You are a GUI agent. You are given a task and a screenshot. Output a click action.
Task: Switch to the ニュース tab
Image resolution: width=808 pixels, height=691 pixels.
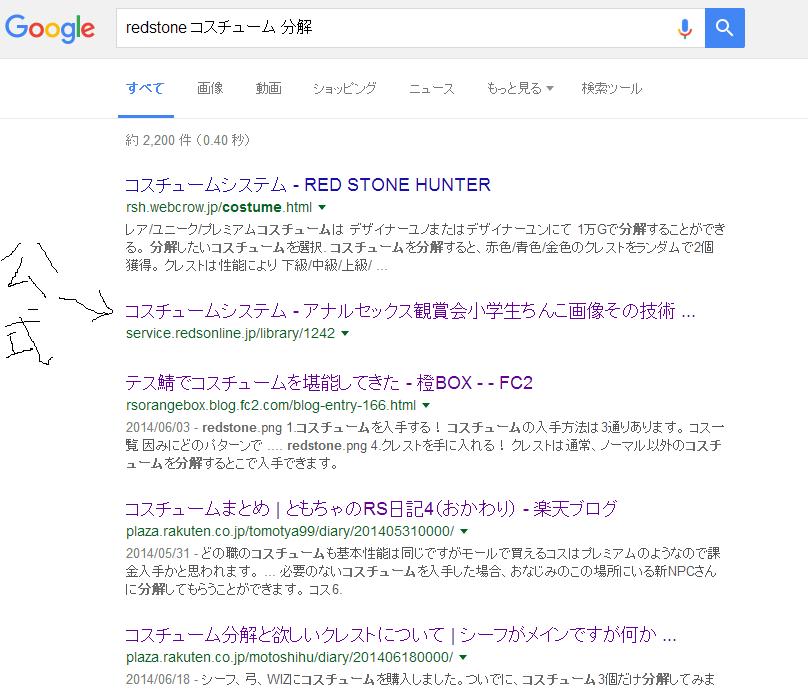point(432,88)
